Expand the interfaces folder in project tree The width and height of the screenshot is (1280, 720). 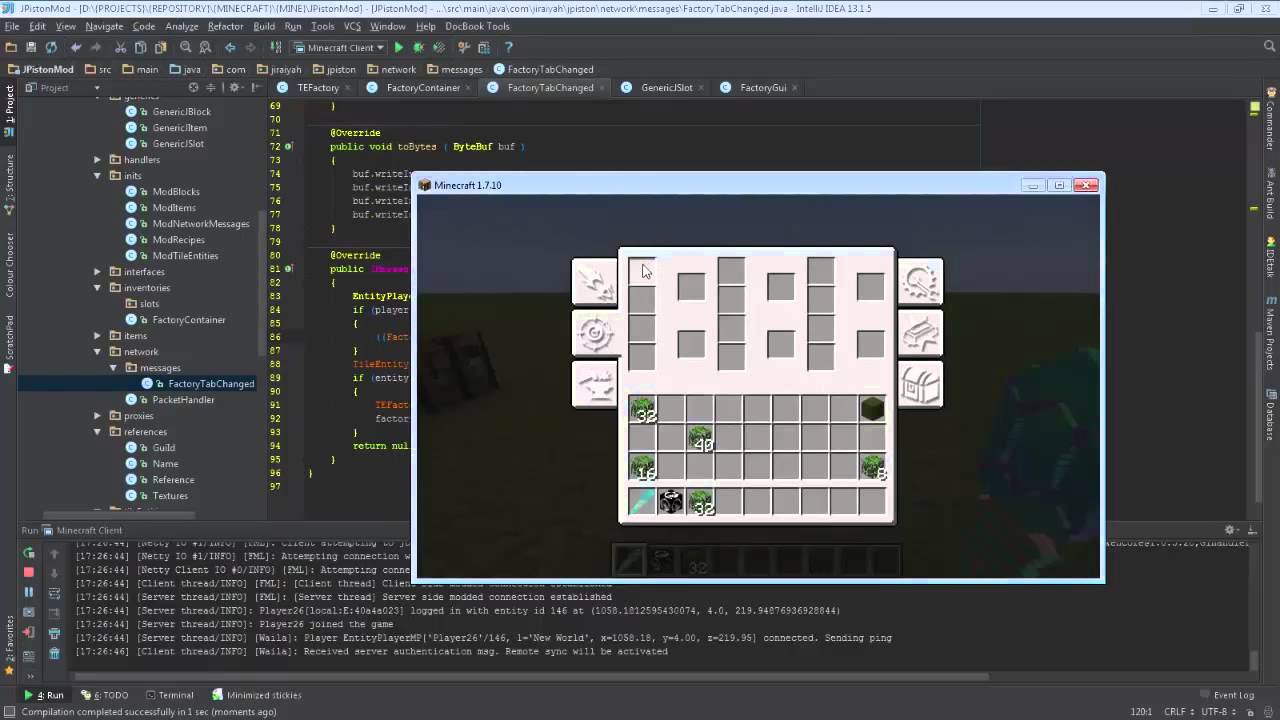point(98,272)
